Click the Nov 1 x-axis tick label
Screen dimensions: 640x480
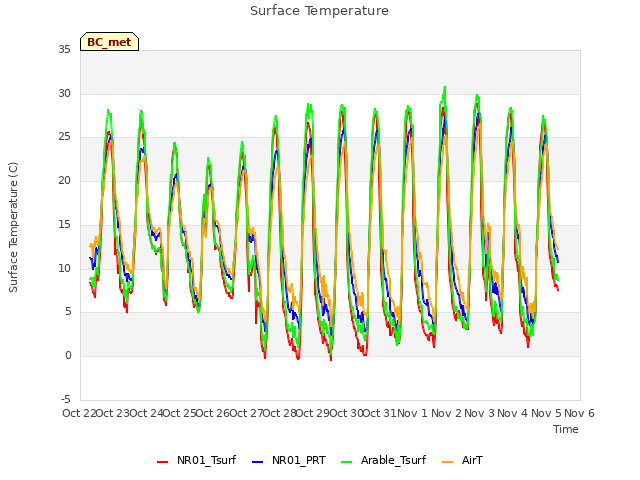(412, 413)
